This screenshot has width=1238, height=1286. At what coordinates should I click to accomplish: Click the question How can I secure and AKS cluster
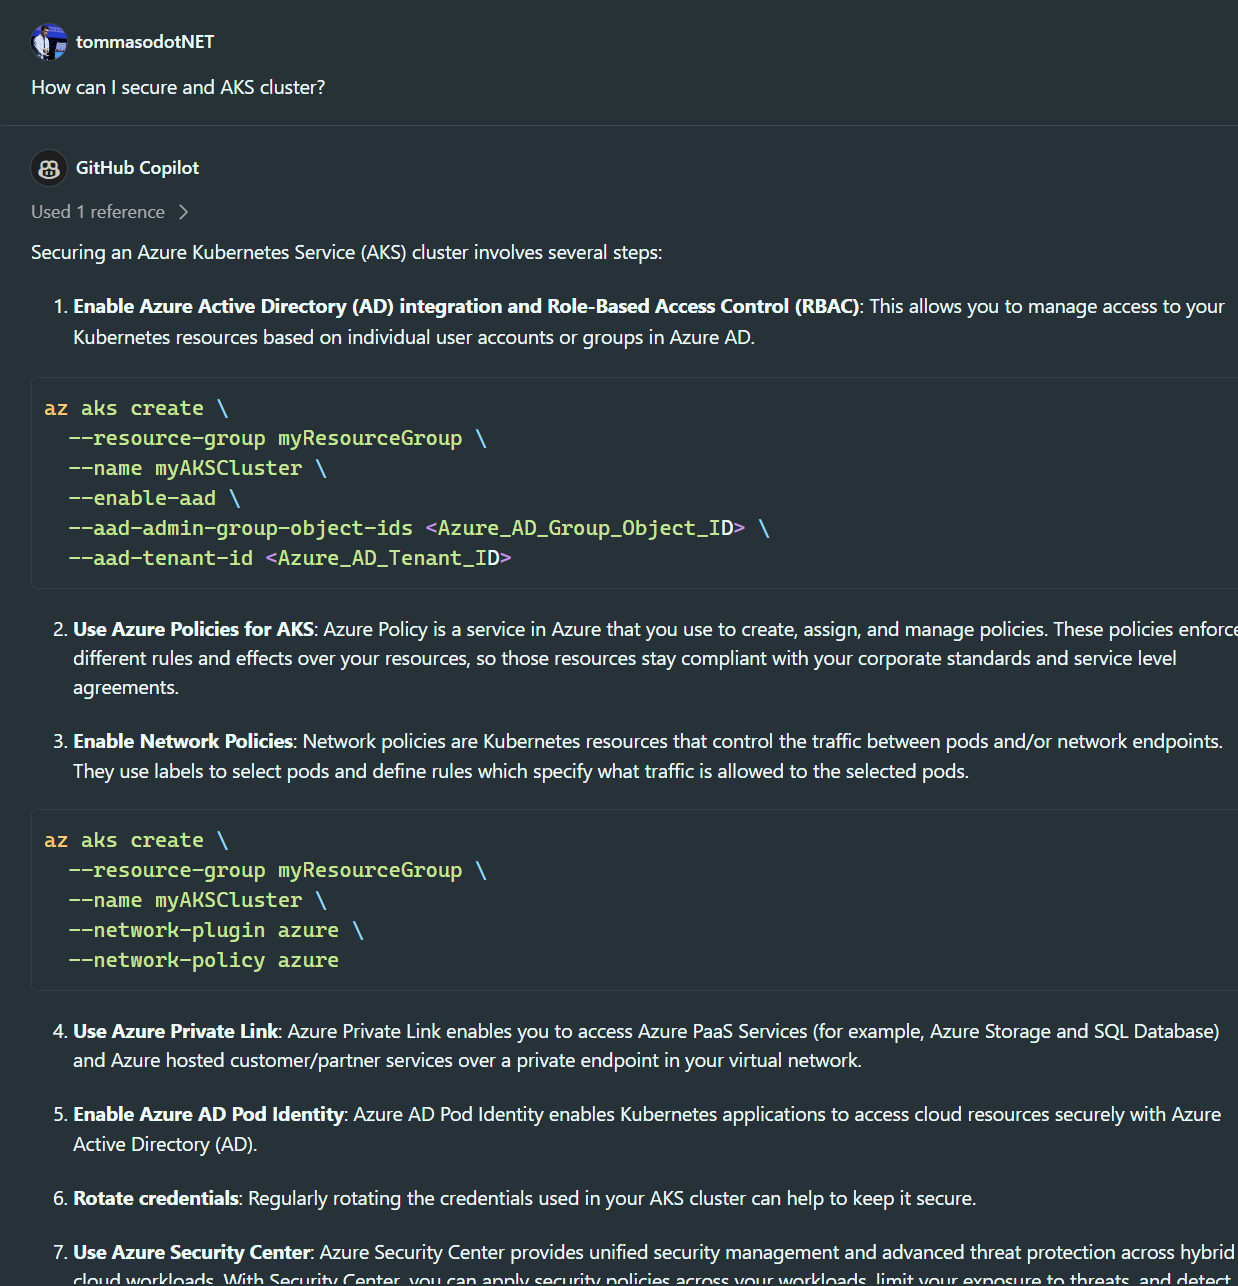[177, 87]
